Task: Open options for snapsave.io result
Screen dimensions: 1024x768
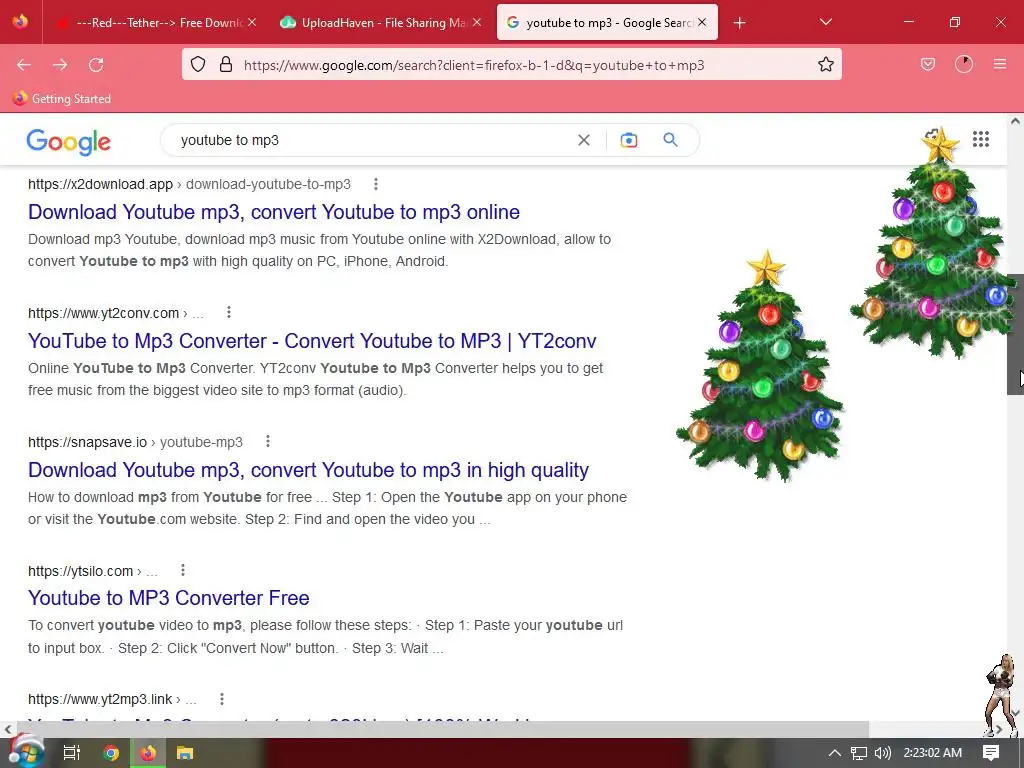Action: tap(268, 442)
